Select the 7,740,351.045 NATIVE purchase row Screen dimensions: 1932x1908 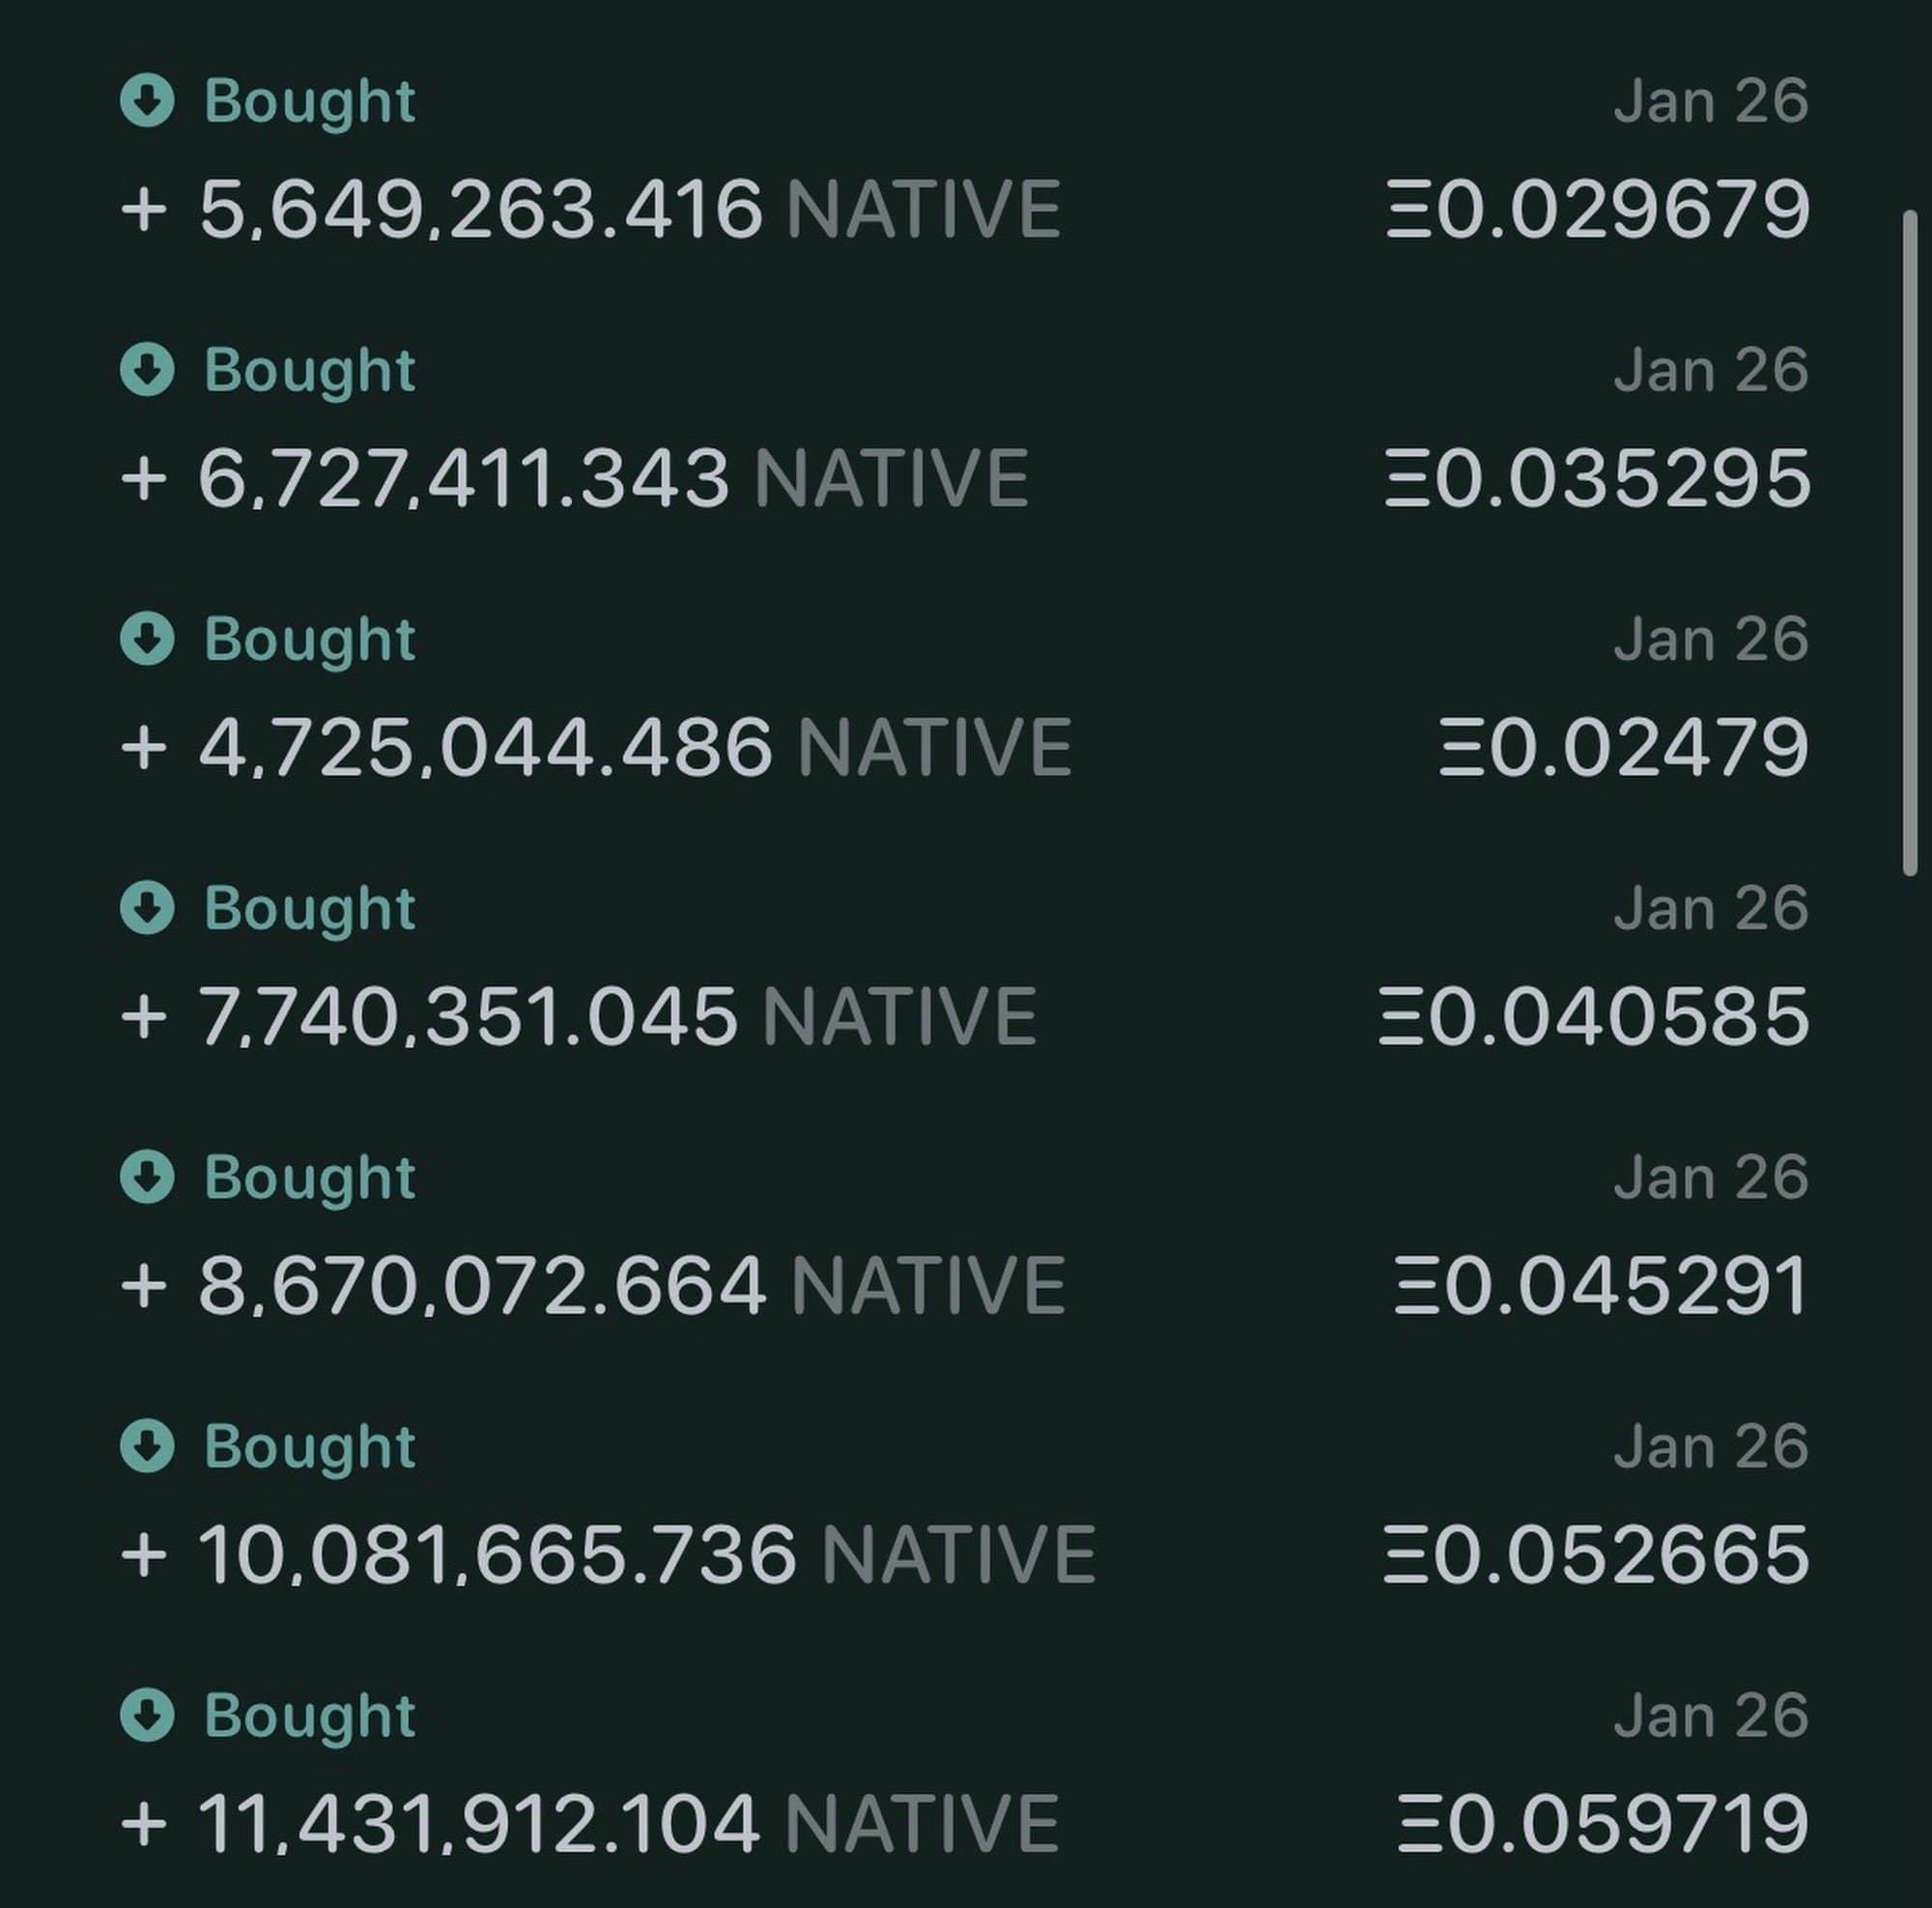coord(578,1017)
